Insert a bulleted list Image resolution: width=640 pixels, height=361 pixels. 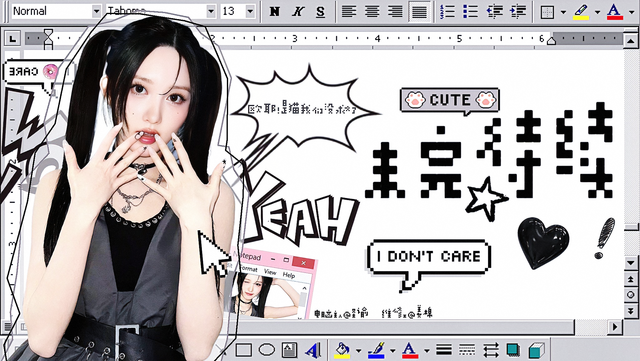click(471, 11)
